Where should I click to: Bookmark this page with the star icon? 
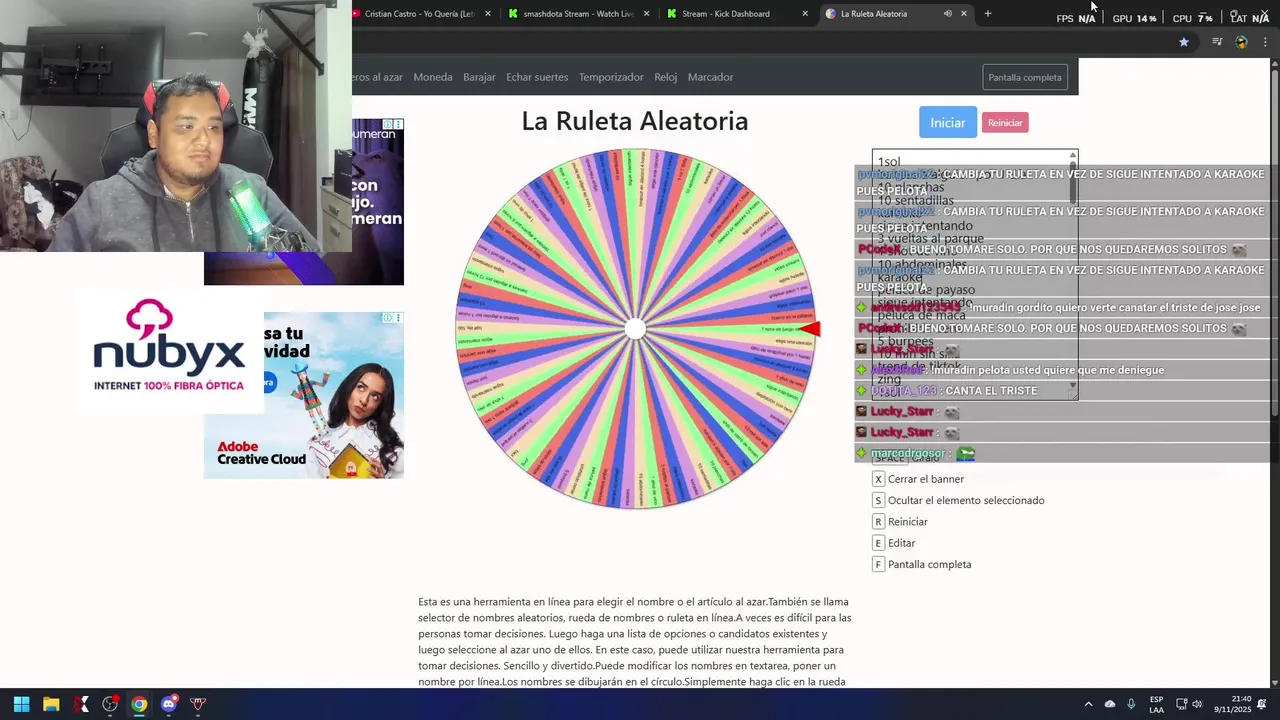click(x=1184, y=42)
